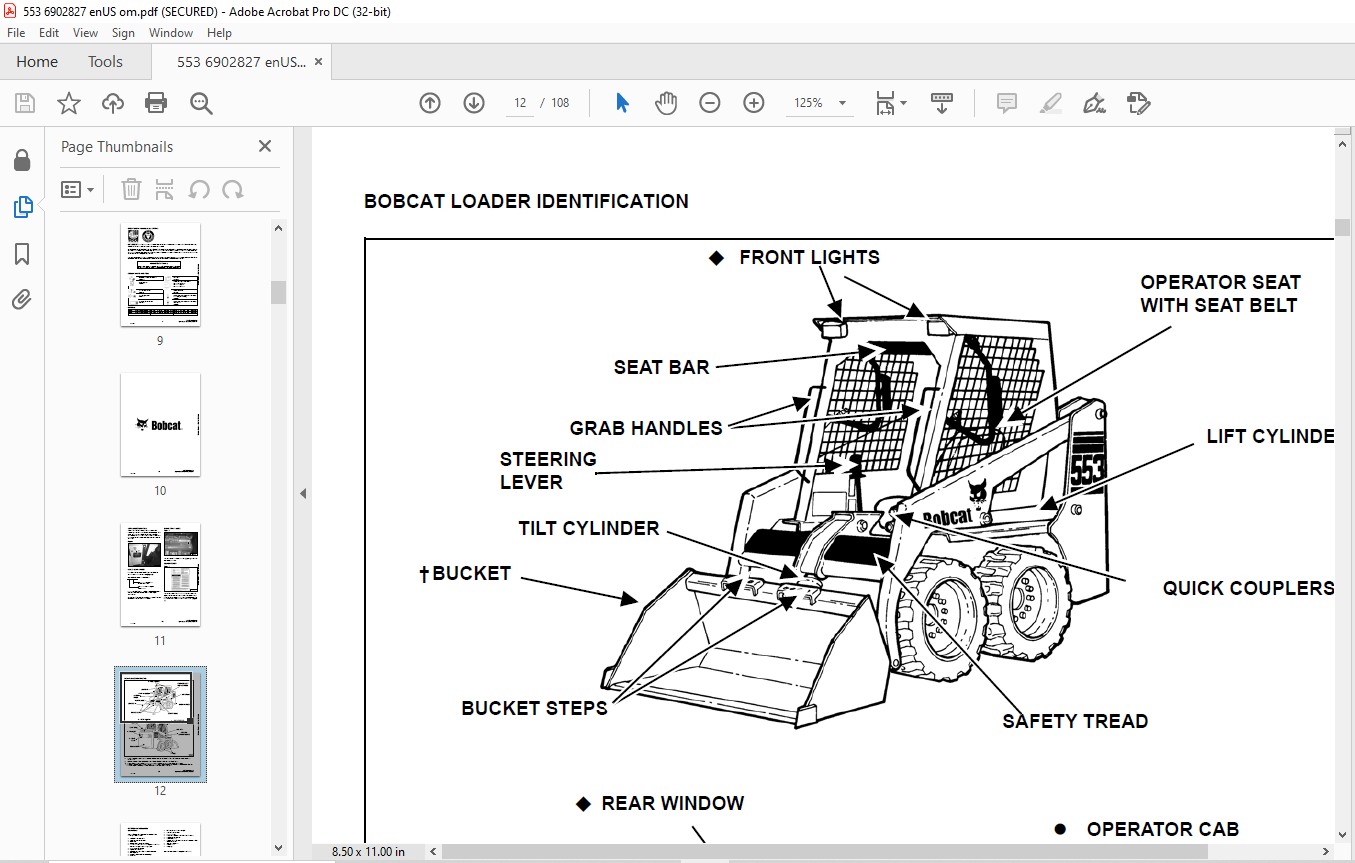Click the scrolling mode keyboard icon
Image resolution: width=1355 pixels, height=863 pixels.
point(942,103)
